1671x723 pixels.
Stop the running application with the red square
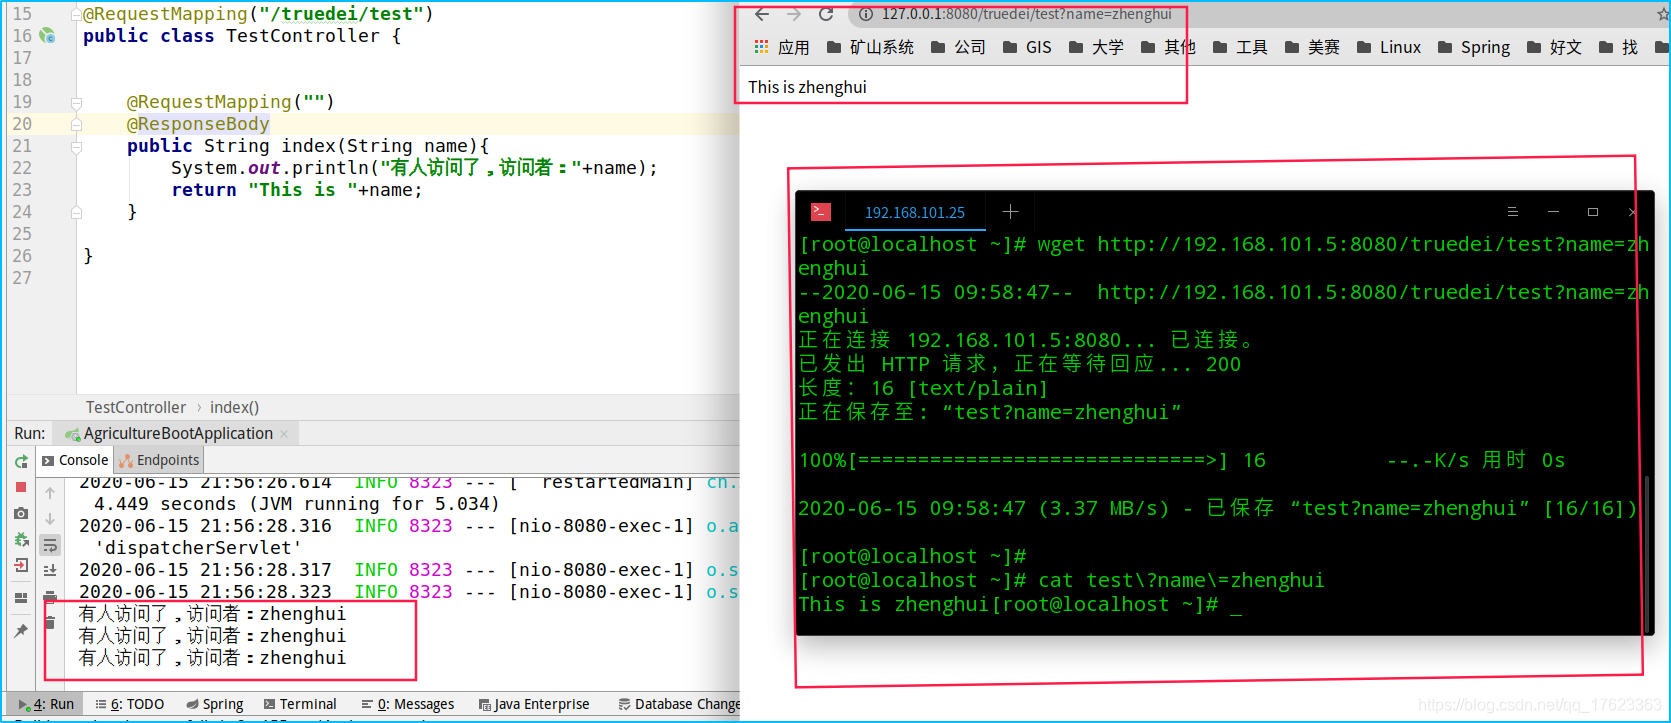click(x=21, y=487)
